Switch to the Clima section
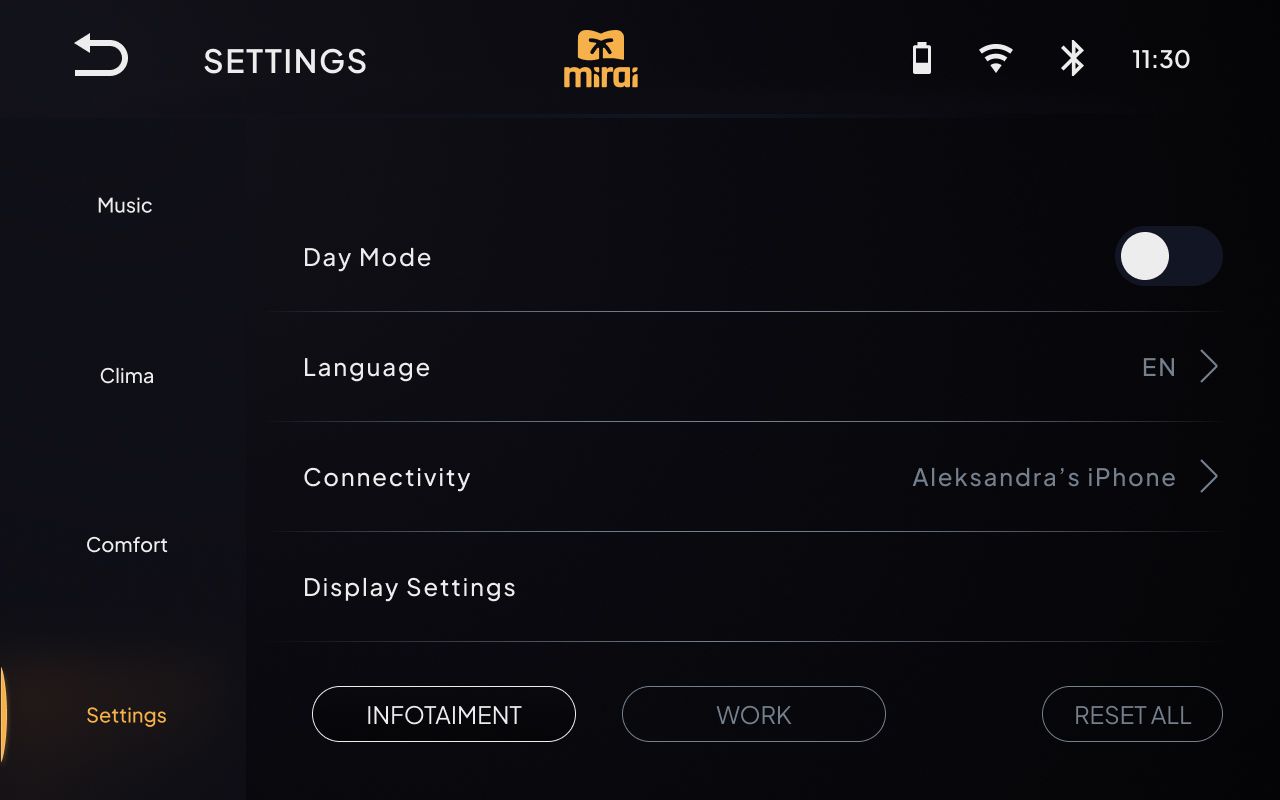This screenshot has width=1280, height=800. pos(127,376)
